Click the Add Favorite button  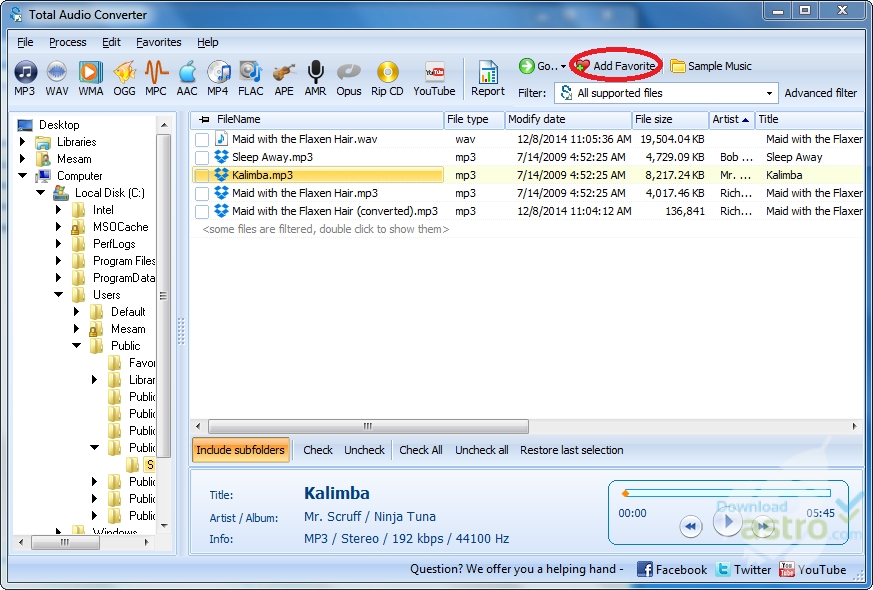click(616, 66)
